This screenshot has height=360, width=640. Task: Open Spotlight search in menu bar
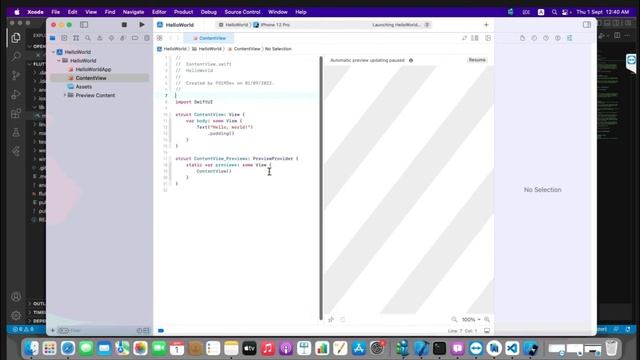click(554, 12)
